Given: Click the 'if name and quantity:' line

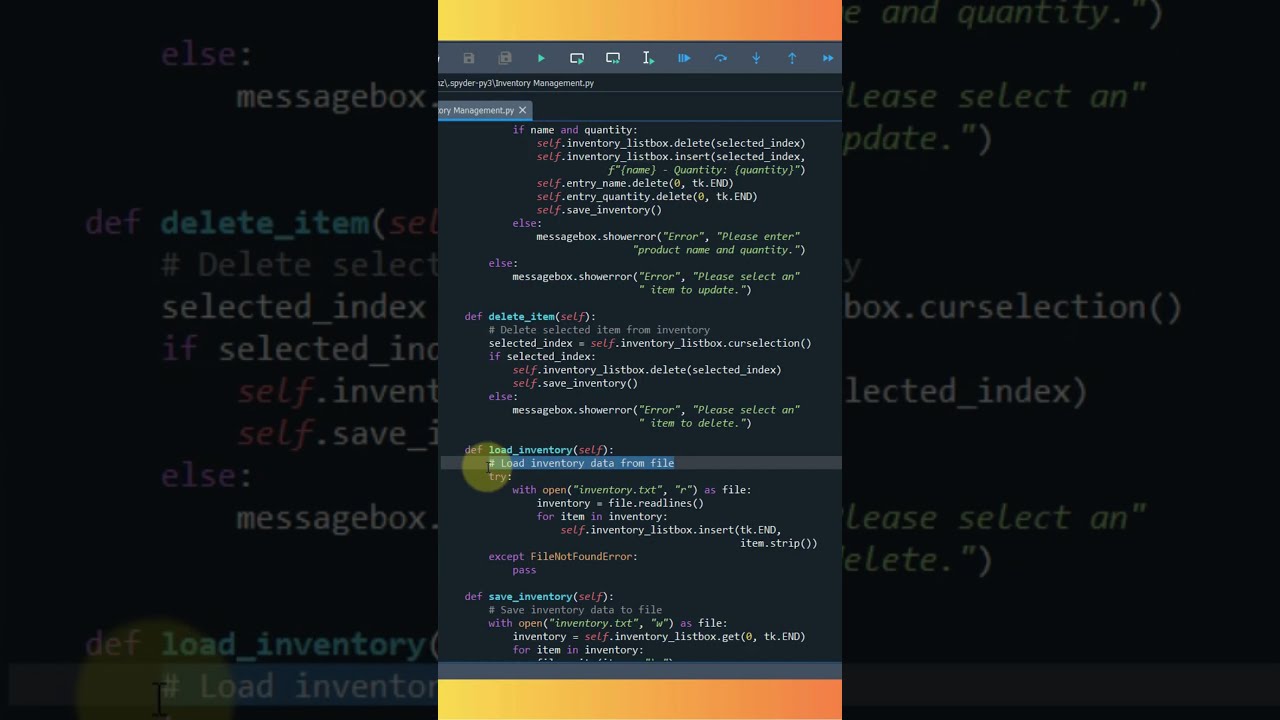Looking at the screenshot, I should pyautogui.click(x=575, y=130).
